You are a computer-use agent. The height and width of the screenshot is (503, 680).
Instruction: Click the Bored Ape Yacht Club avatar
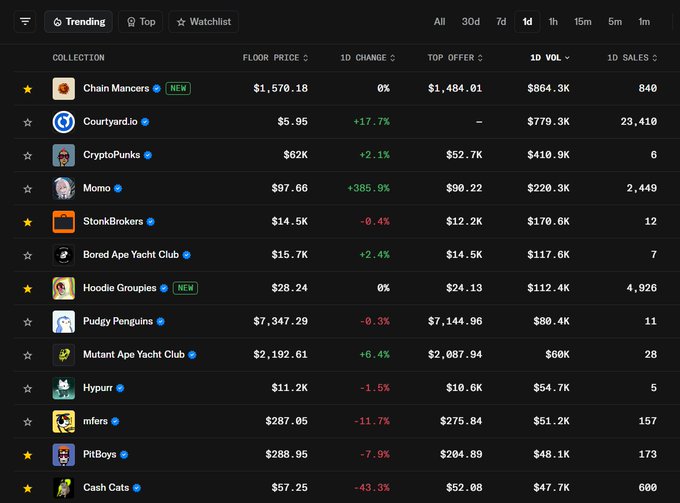(64, 255)
